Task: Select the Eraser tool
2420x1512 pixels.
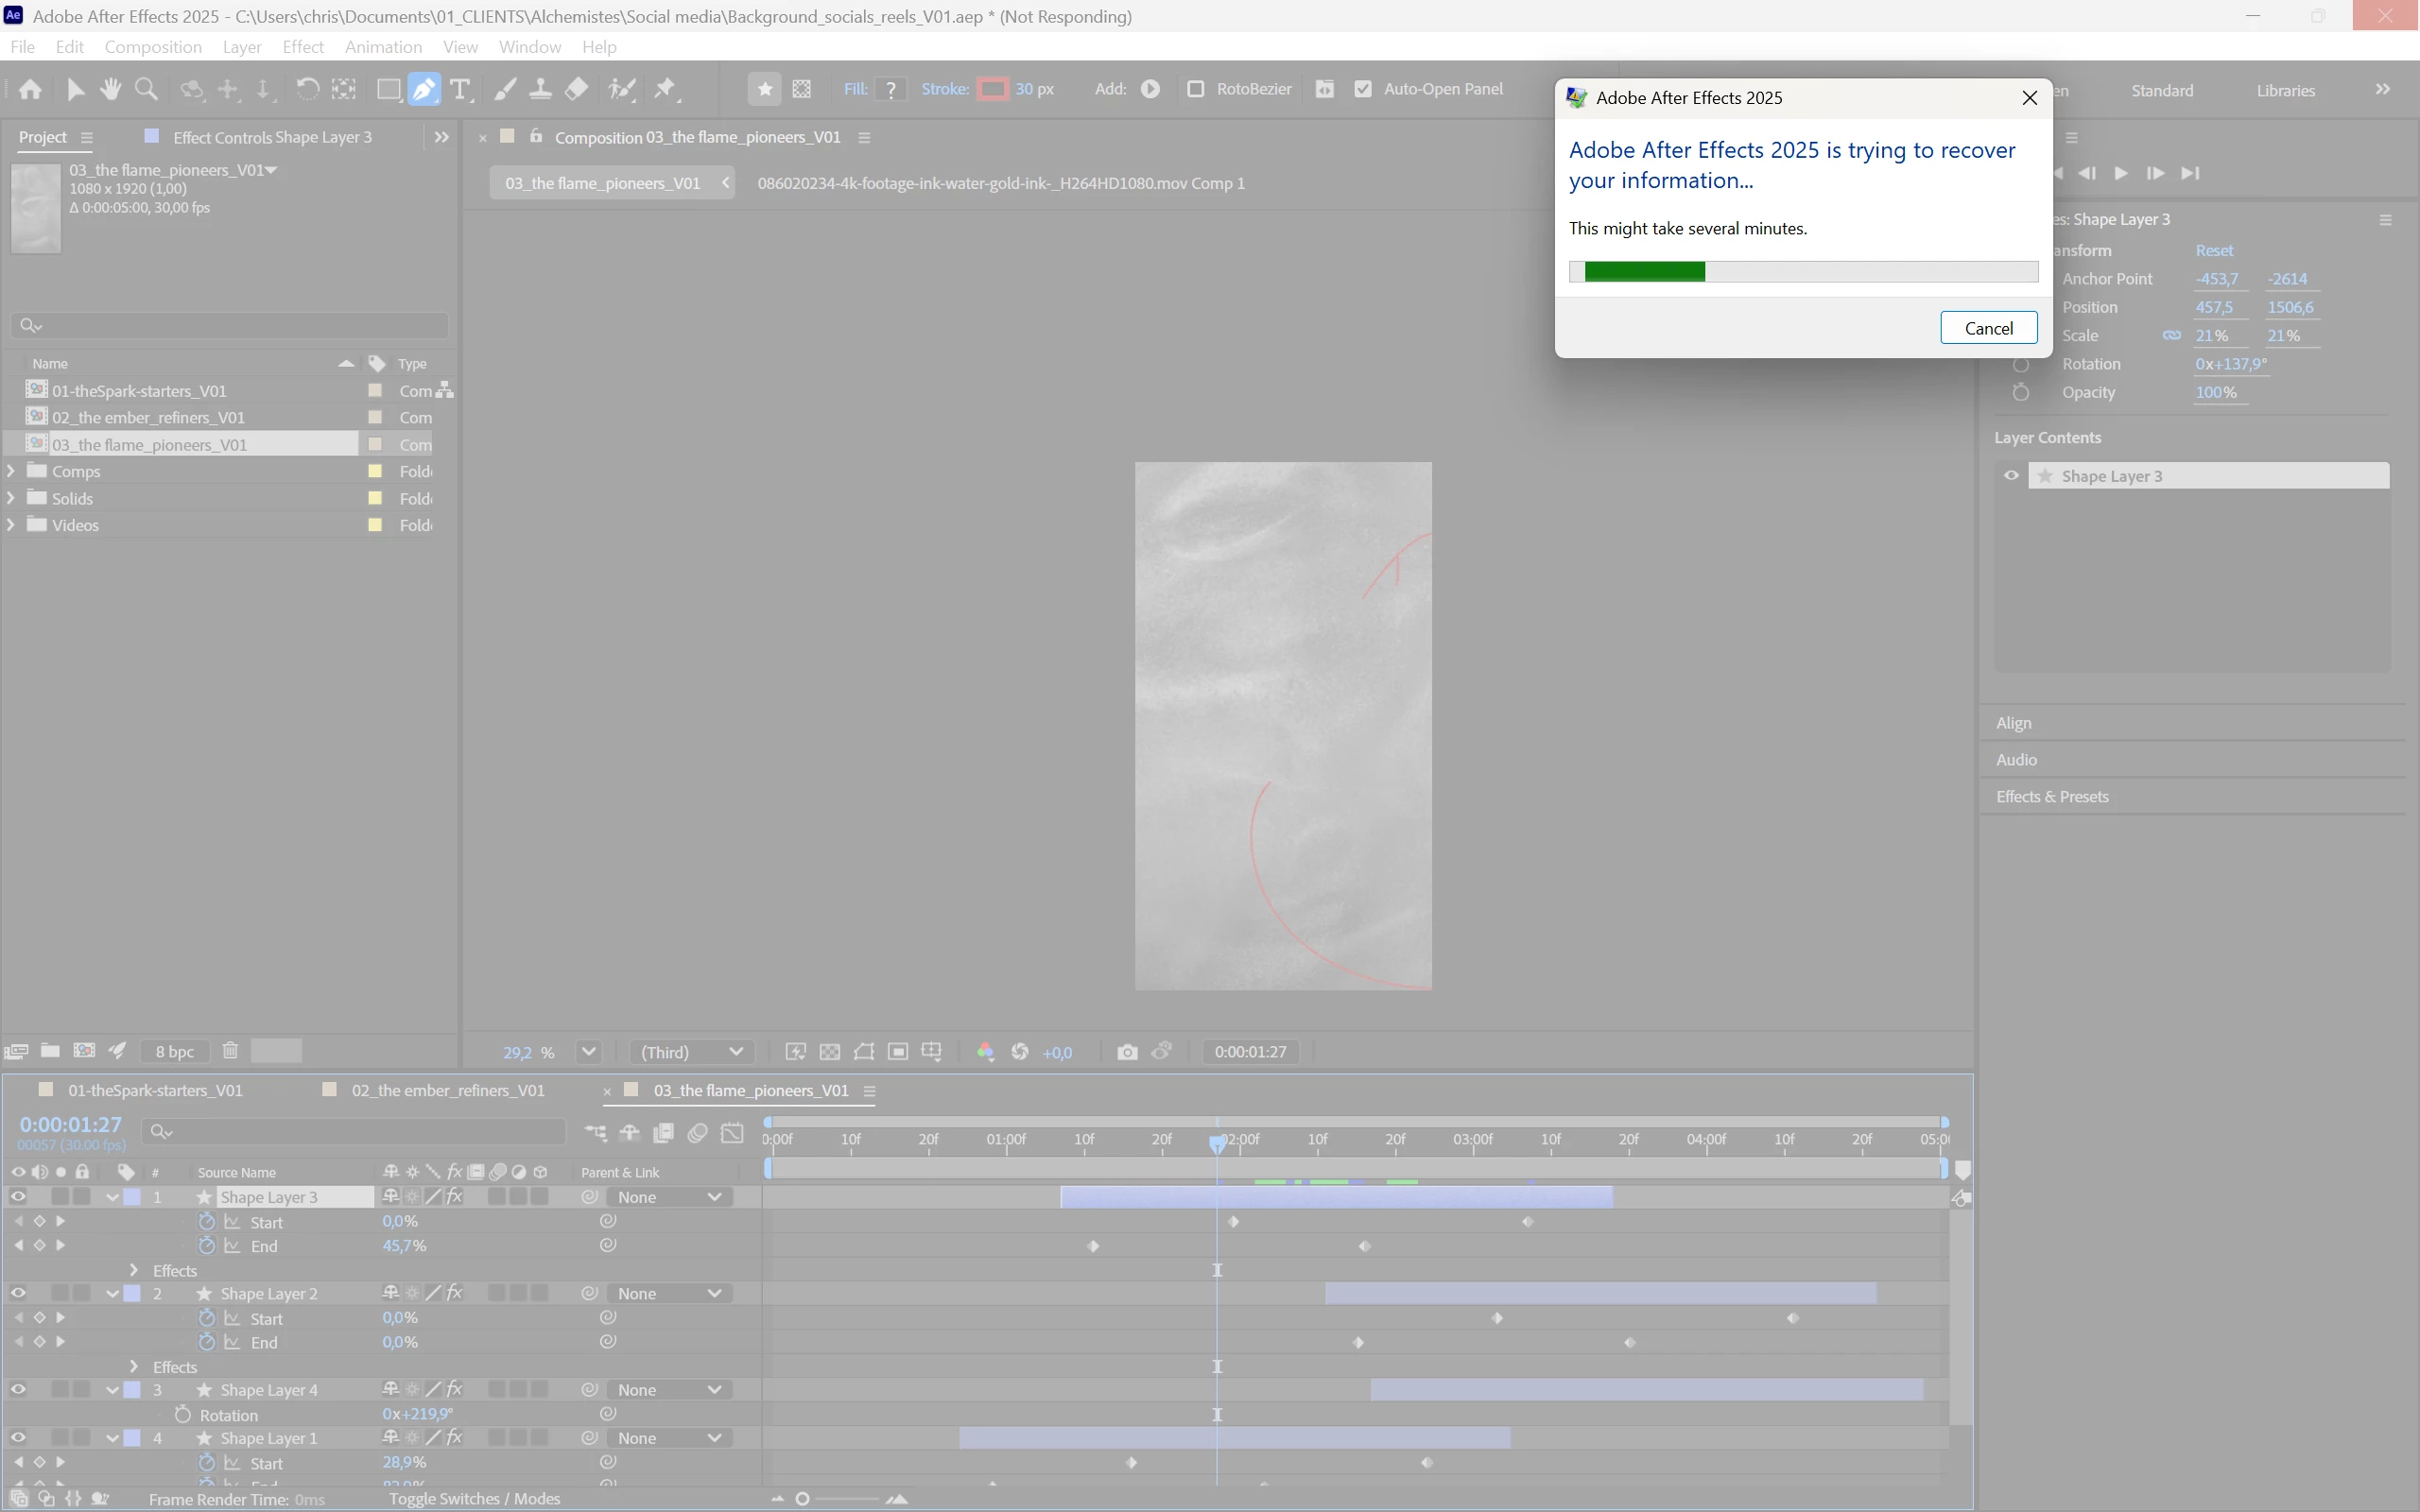Action: pos(576,89)
